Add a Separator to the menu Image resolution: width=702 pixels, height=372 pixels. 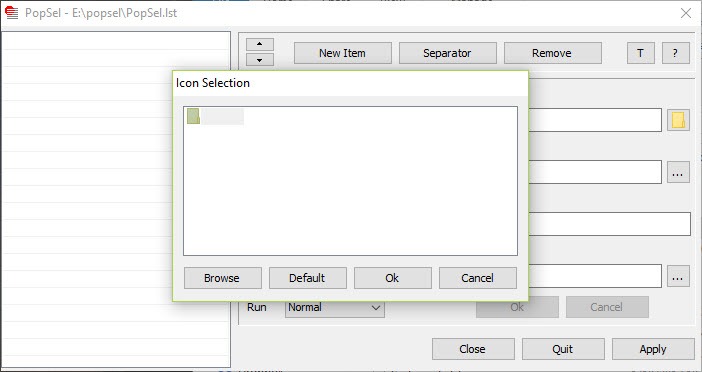point(448,53)
